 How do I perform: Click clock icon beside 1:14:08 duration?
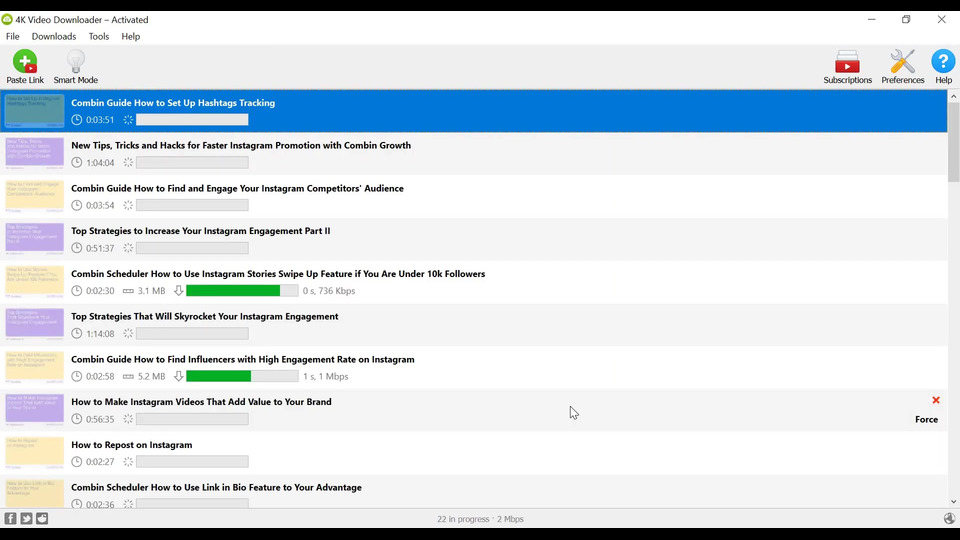point(77,333)
